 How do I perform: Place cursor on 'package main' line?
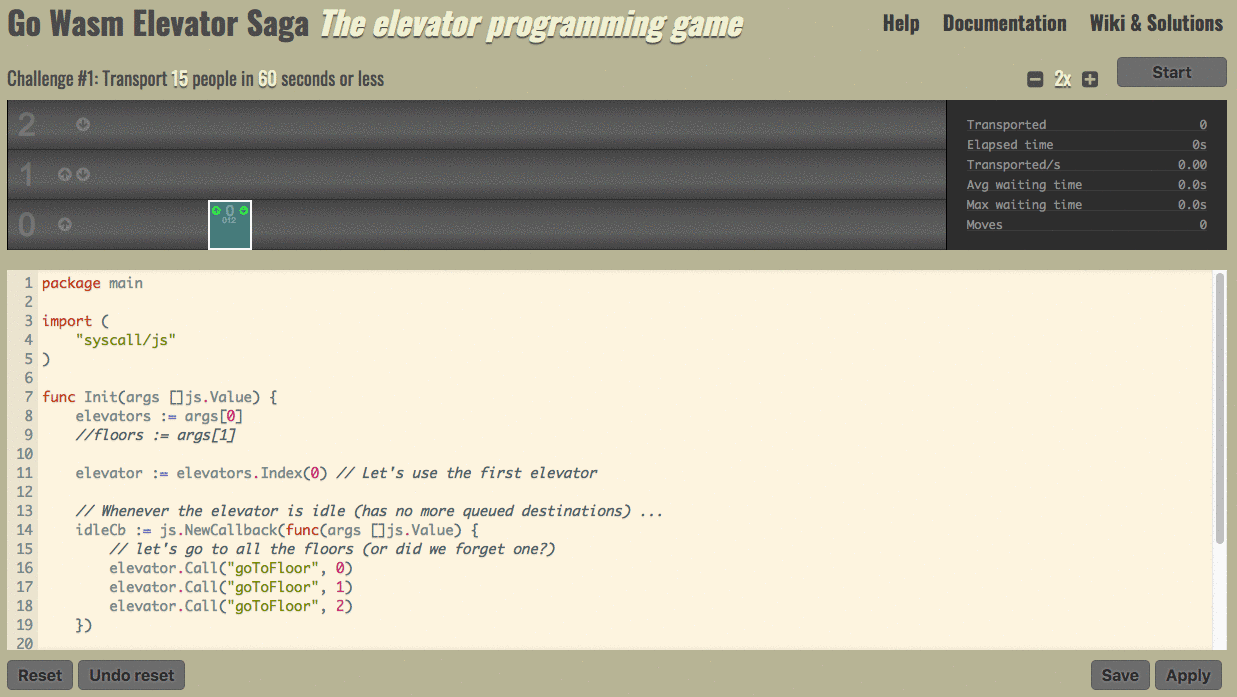point(92,283)
